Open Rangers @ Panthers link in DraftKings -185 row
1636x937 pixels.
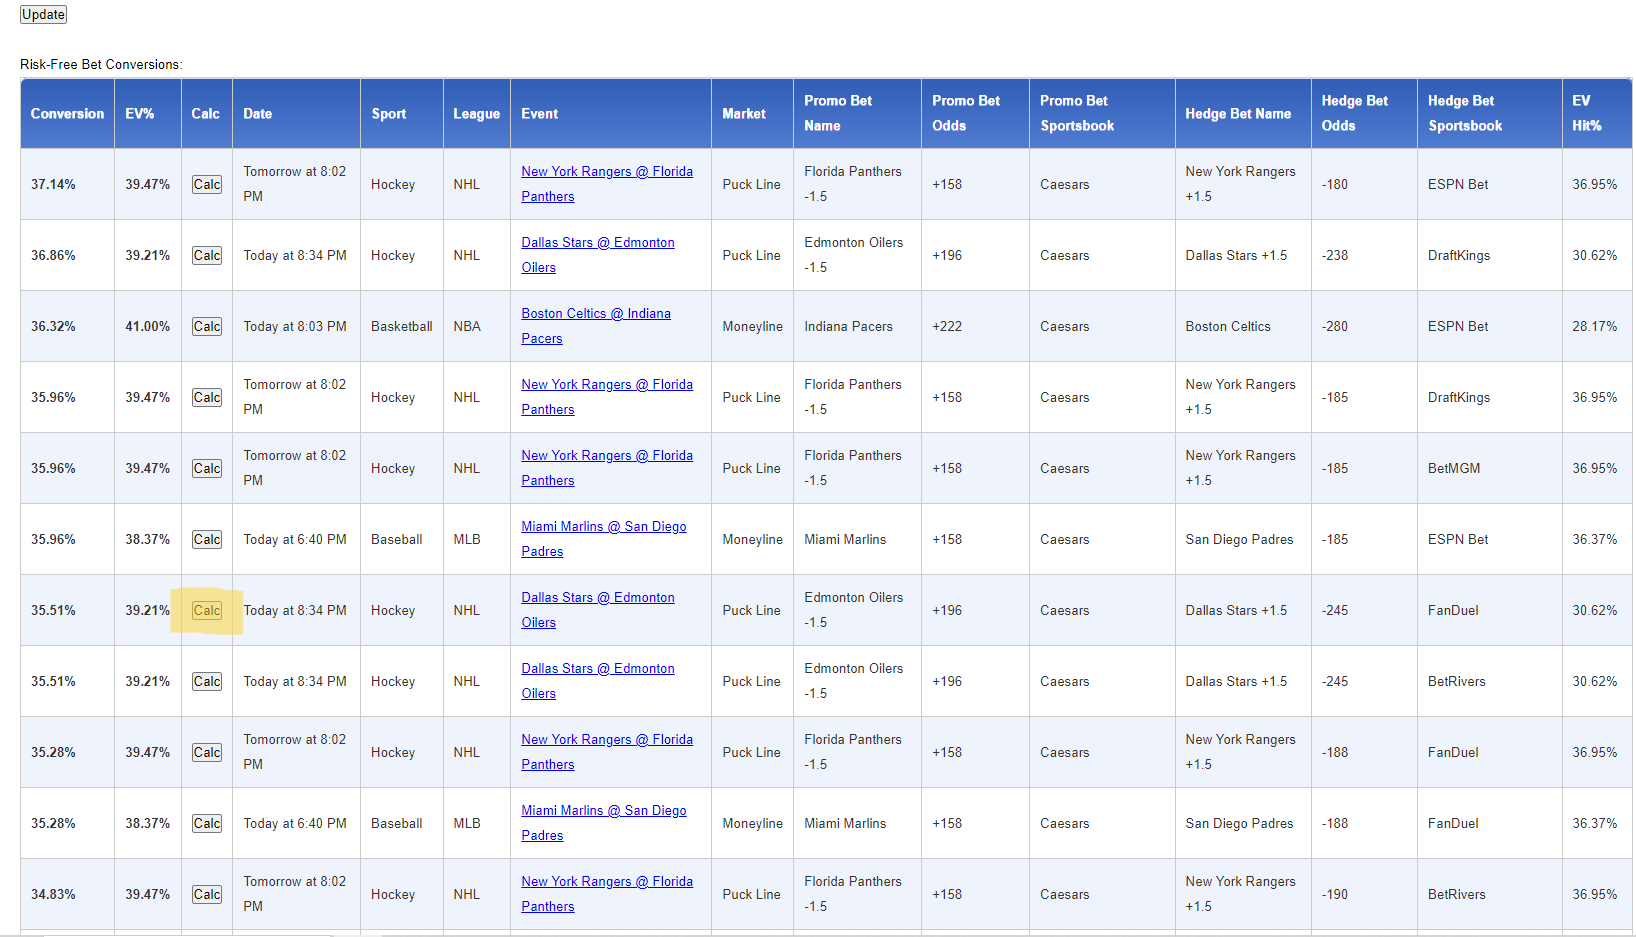pos(607,397)
